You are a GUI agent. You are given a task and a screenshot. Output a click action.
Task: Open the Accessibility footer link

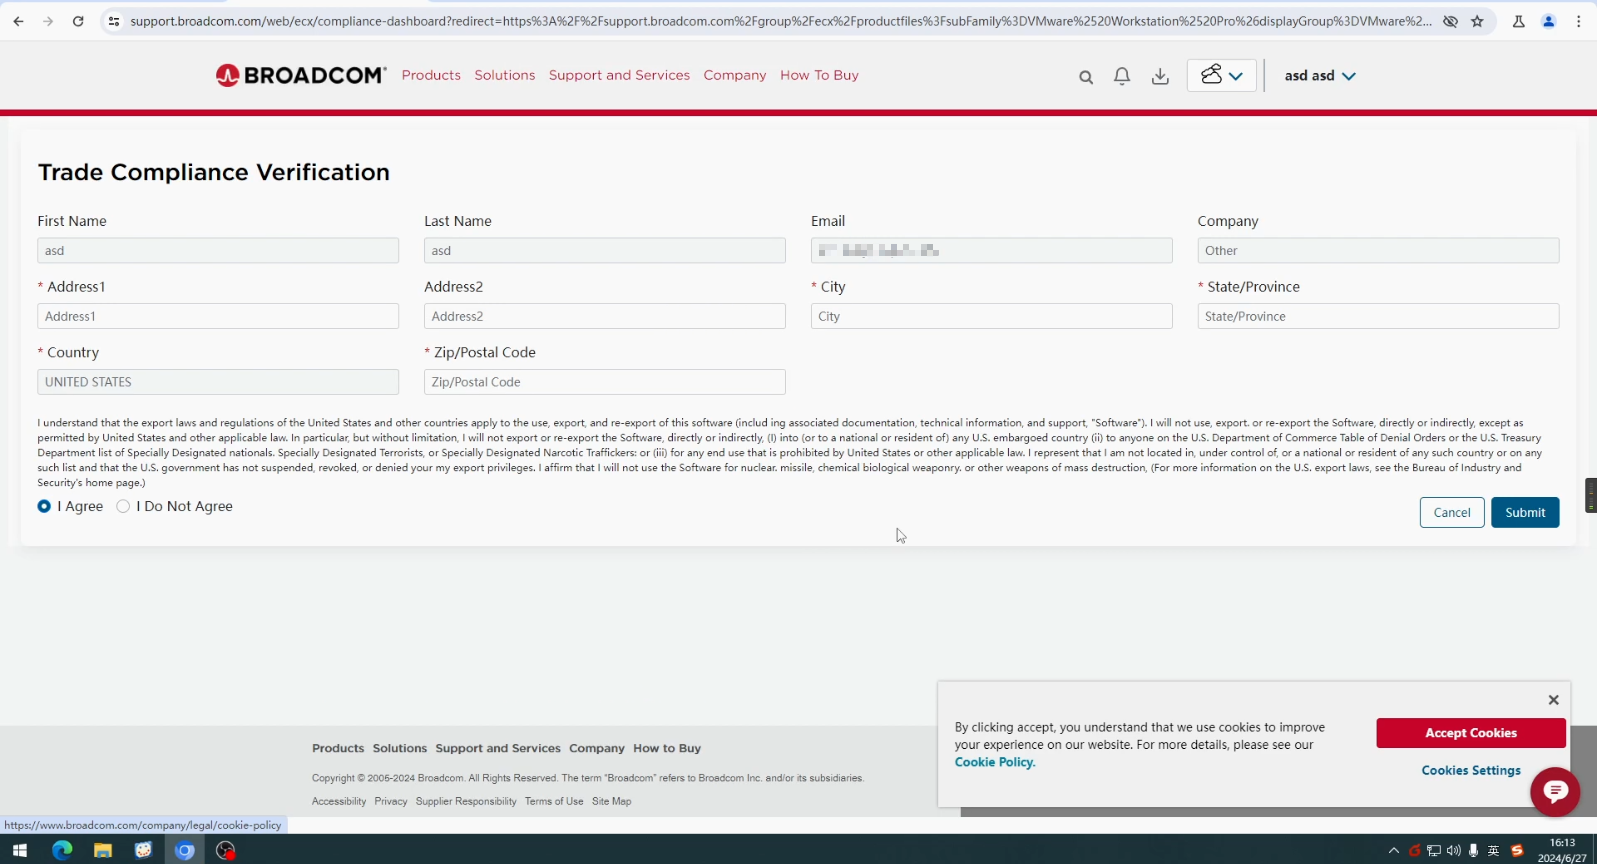click(339, 801)
